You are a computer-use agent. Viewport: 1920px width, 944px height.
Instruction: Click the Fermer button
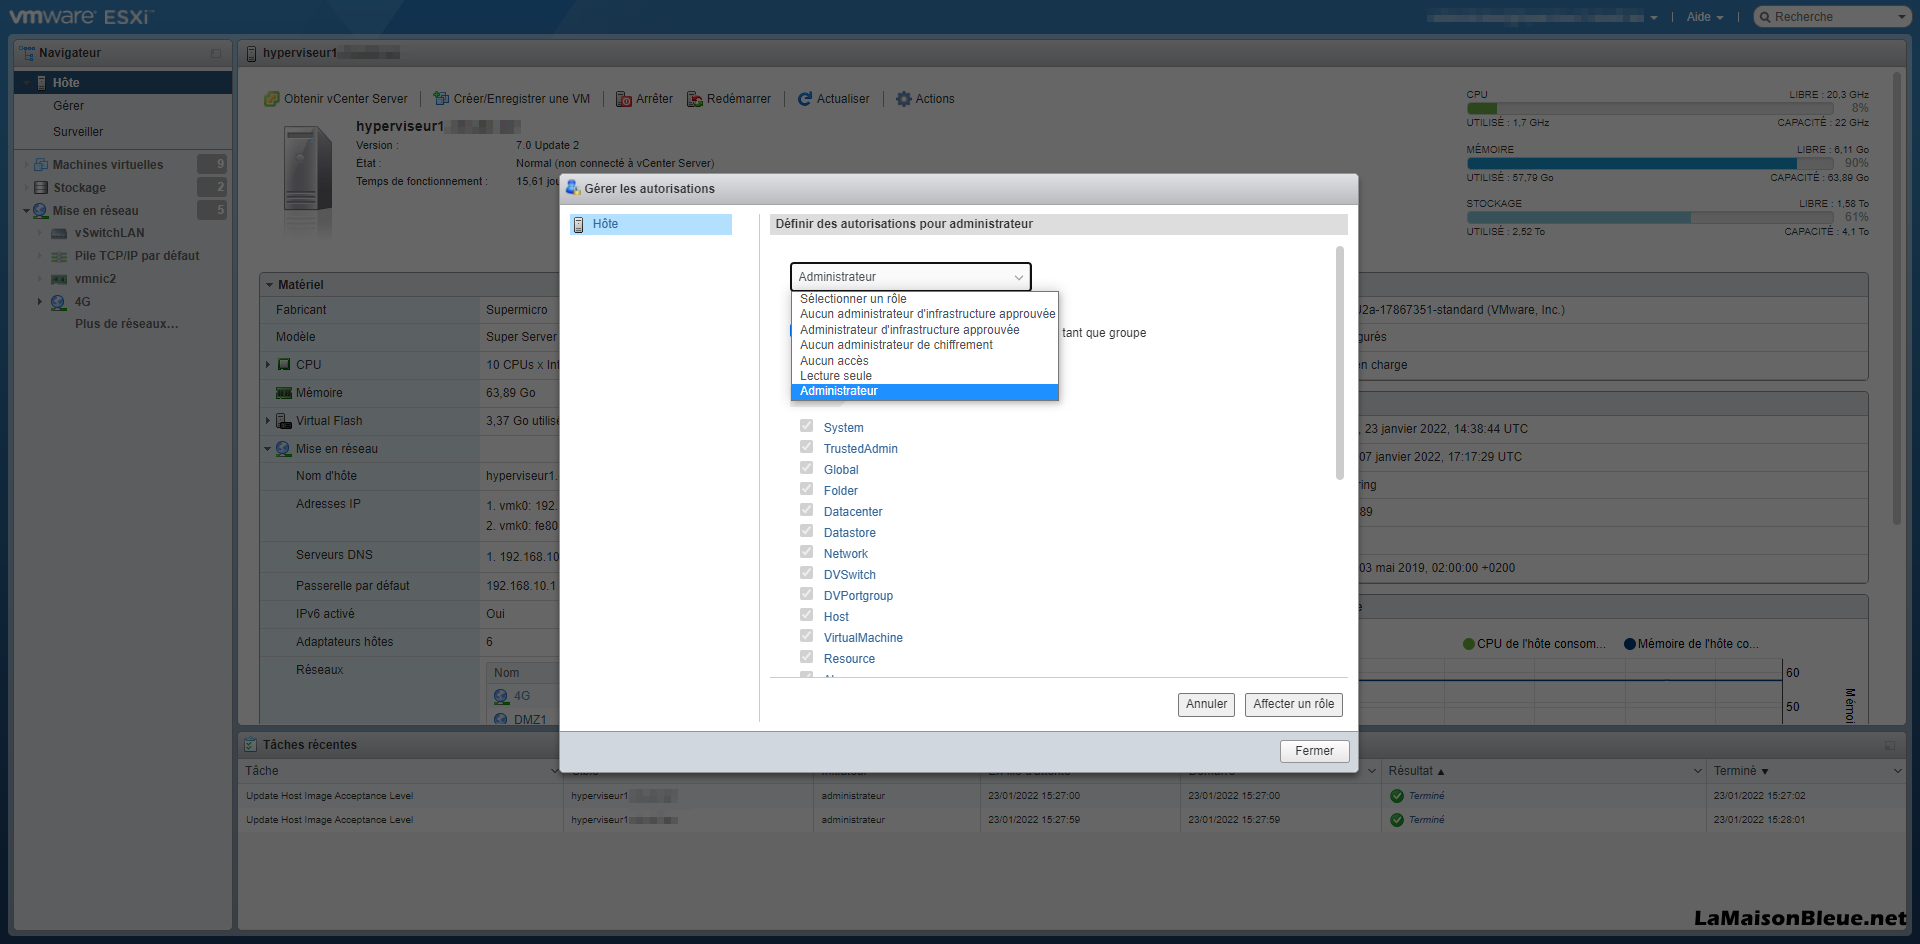pyautogui.click(x=1314, y=751)
